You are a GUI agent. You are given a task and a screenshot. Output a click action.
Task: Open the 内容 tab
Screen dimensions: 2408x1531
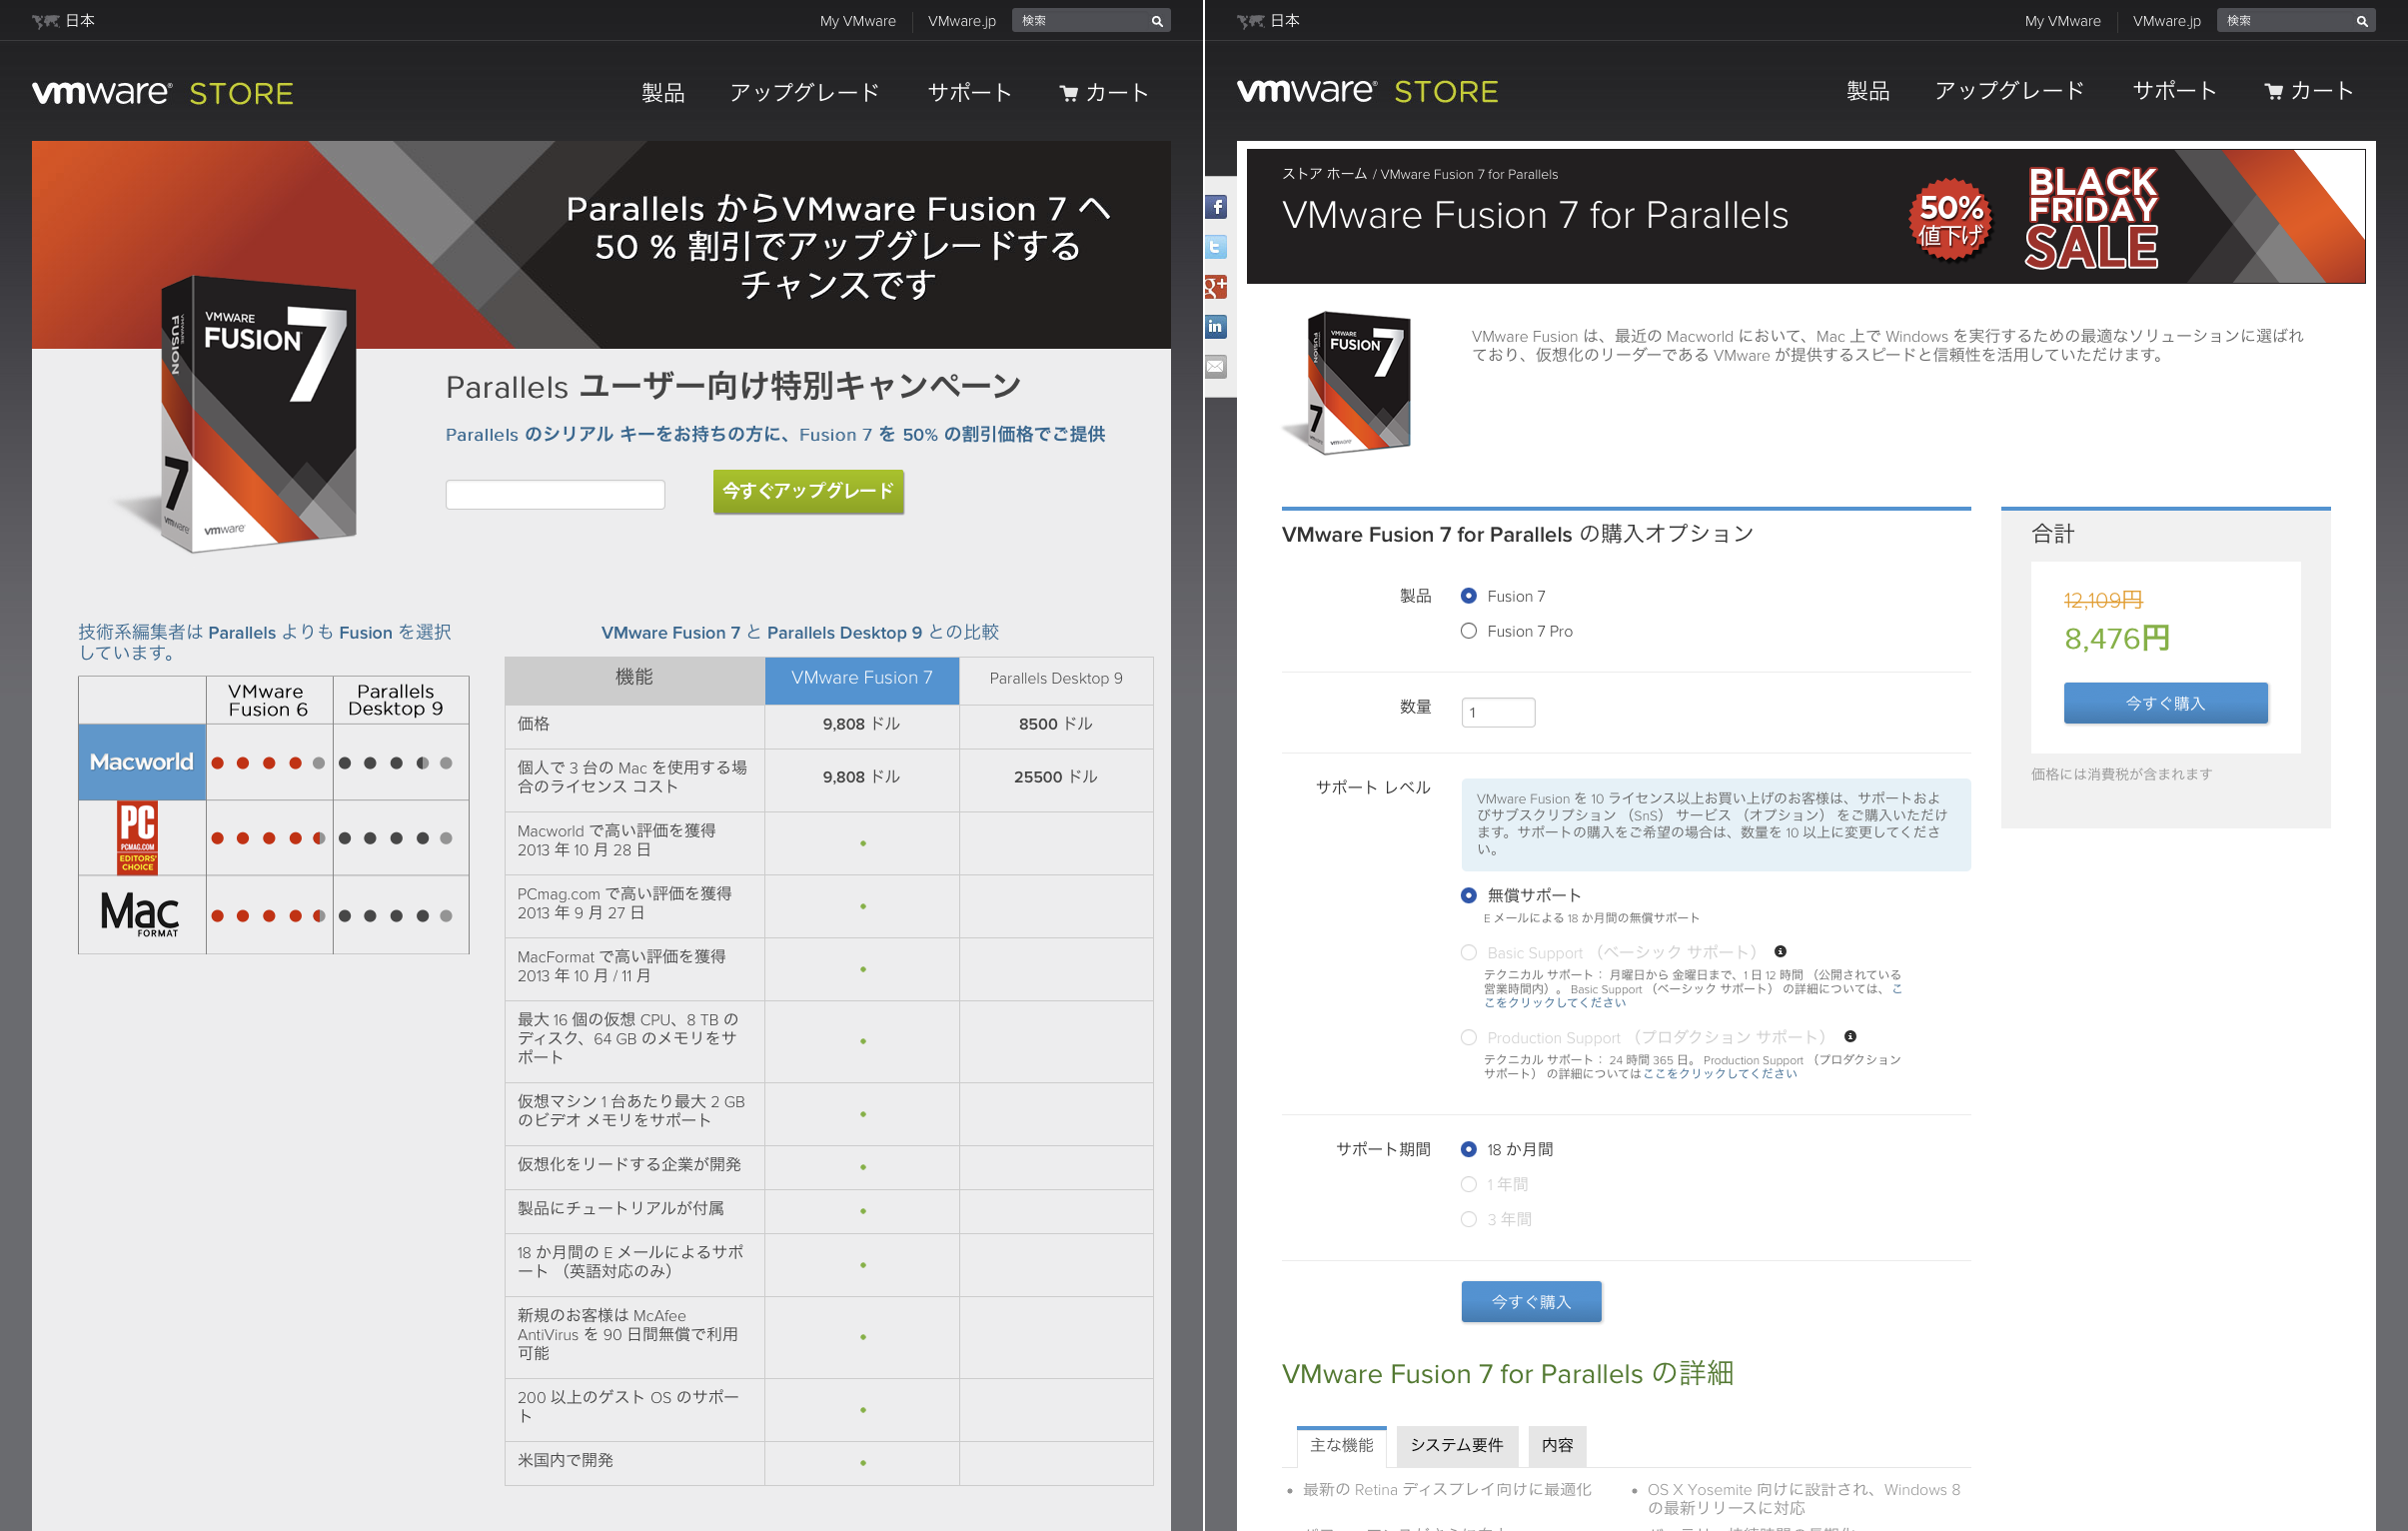[x=1557, y=1445]
